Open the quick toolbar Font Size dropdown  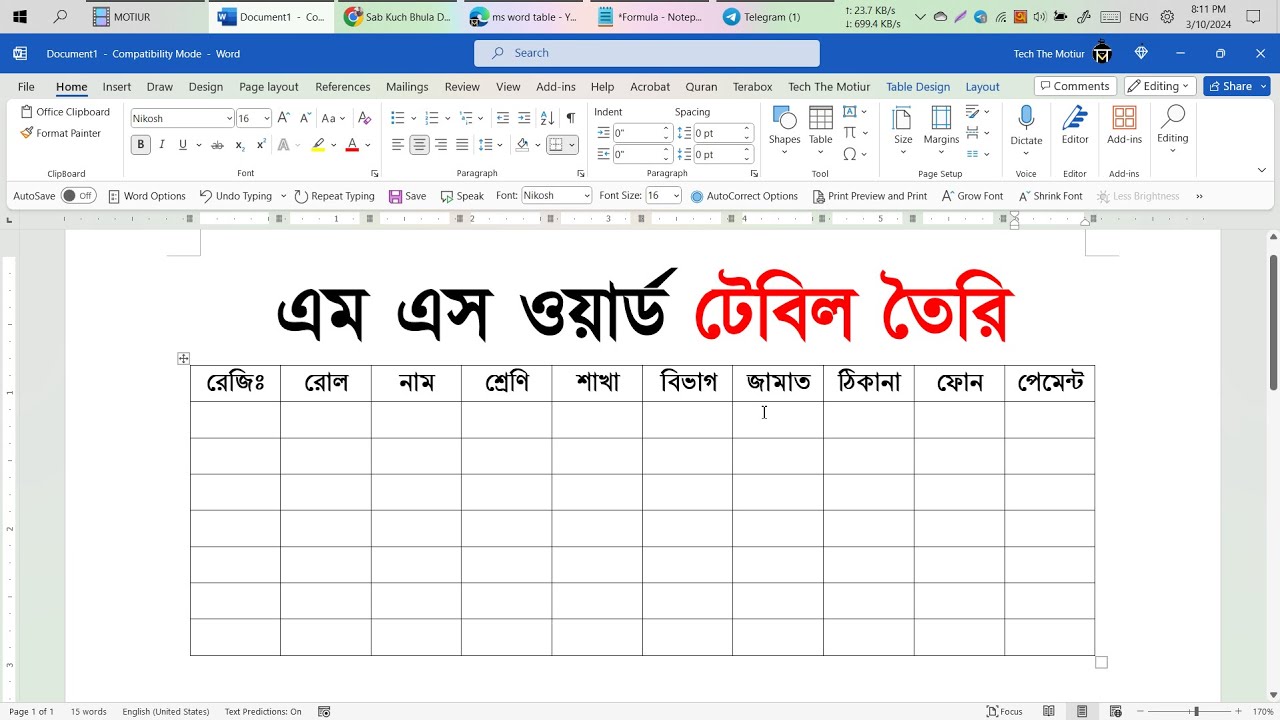pos(677,196)
